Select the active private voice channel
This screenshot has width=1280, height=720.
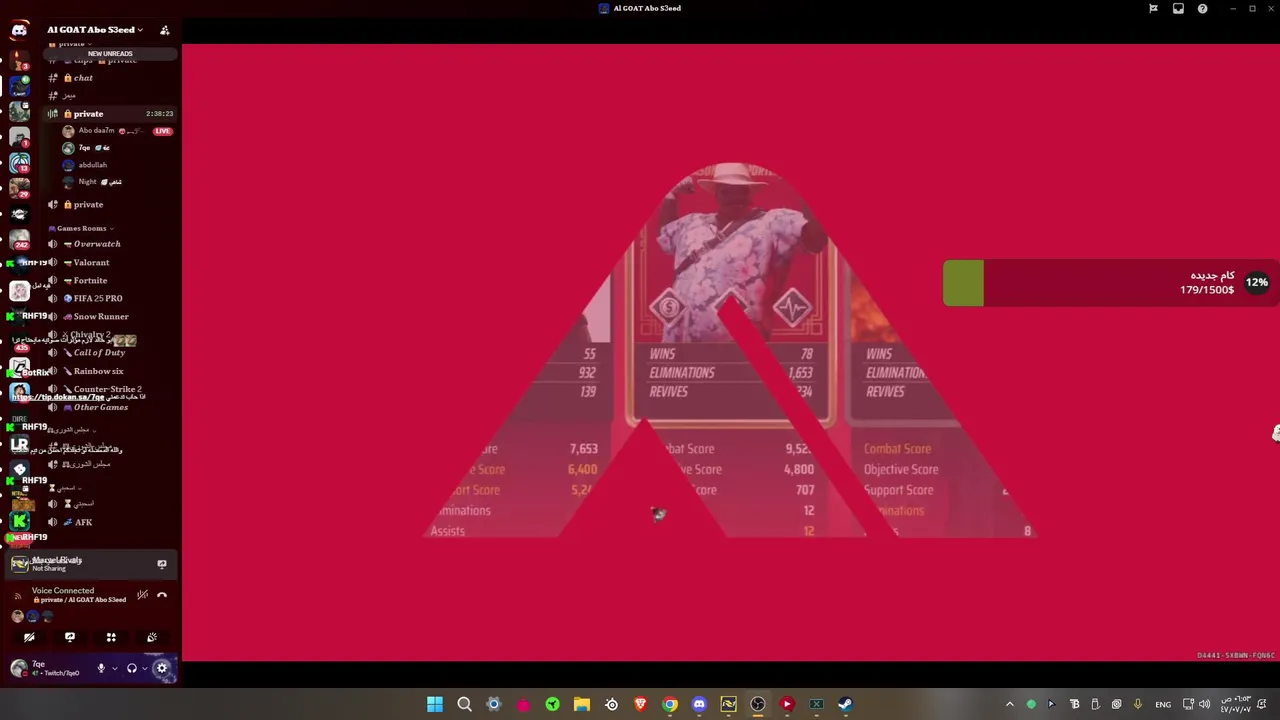click(x=110, y=114)
